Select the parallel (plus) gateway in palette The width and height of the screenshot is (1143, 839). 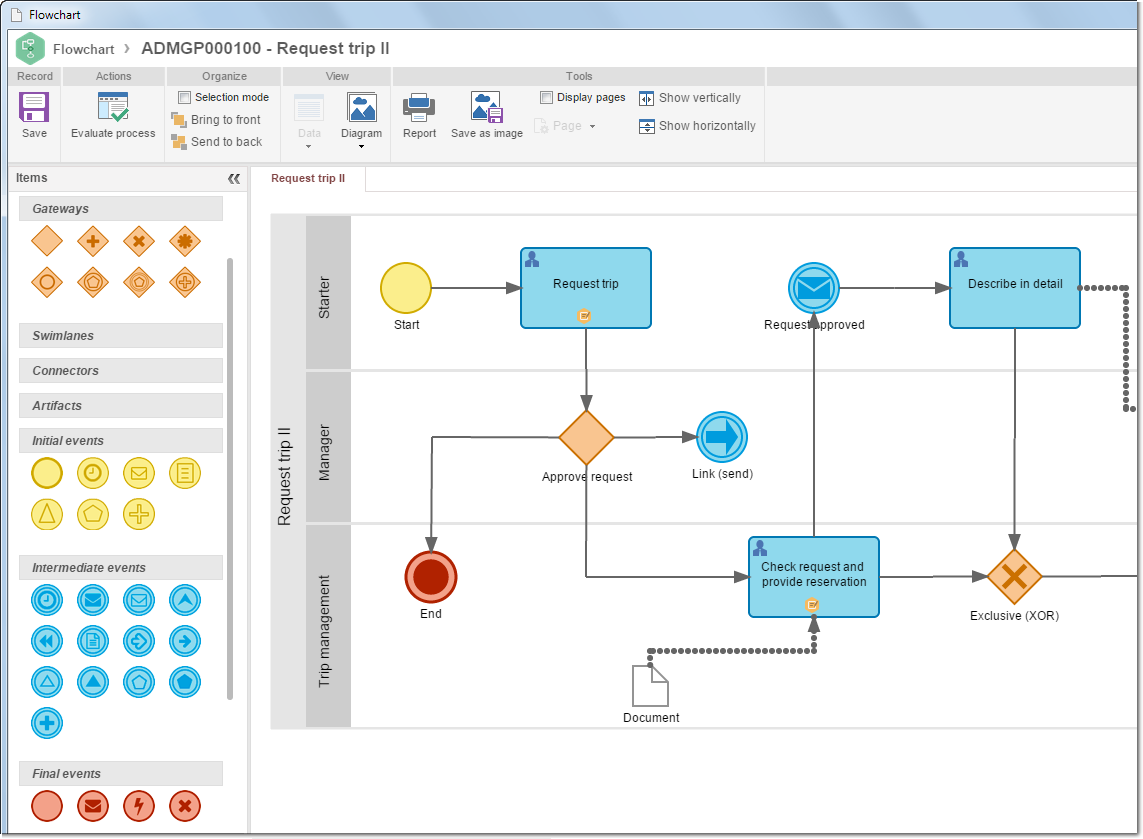coord(93,241)
